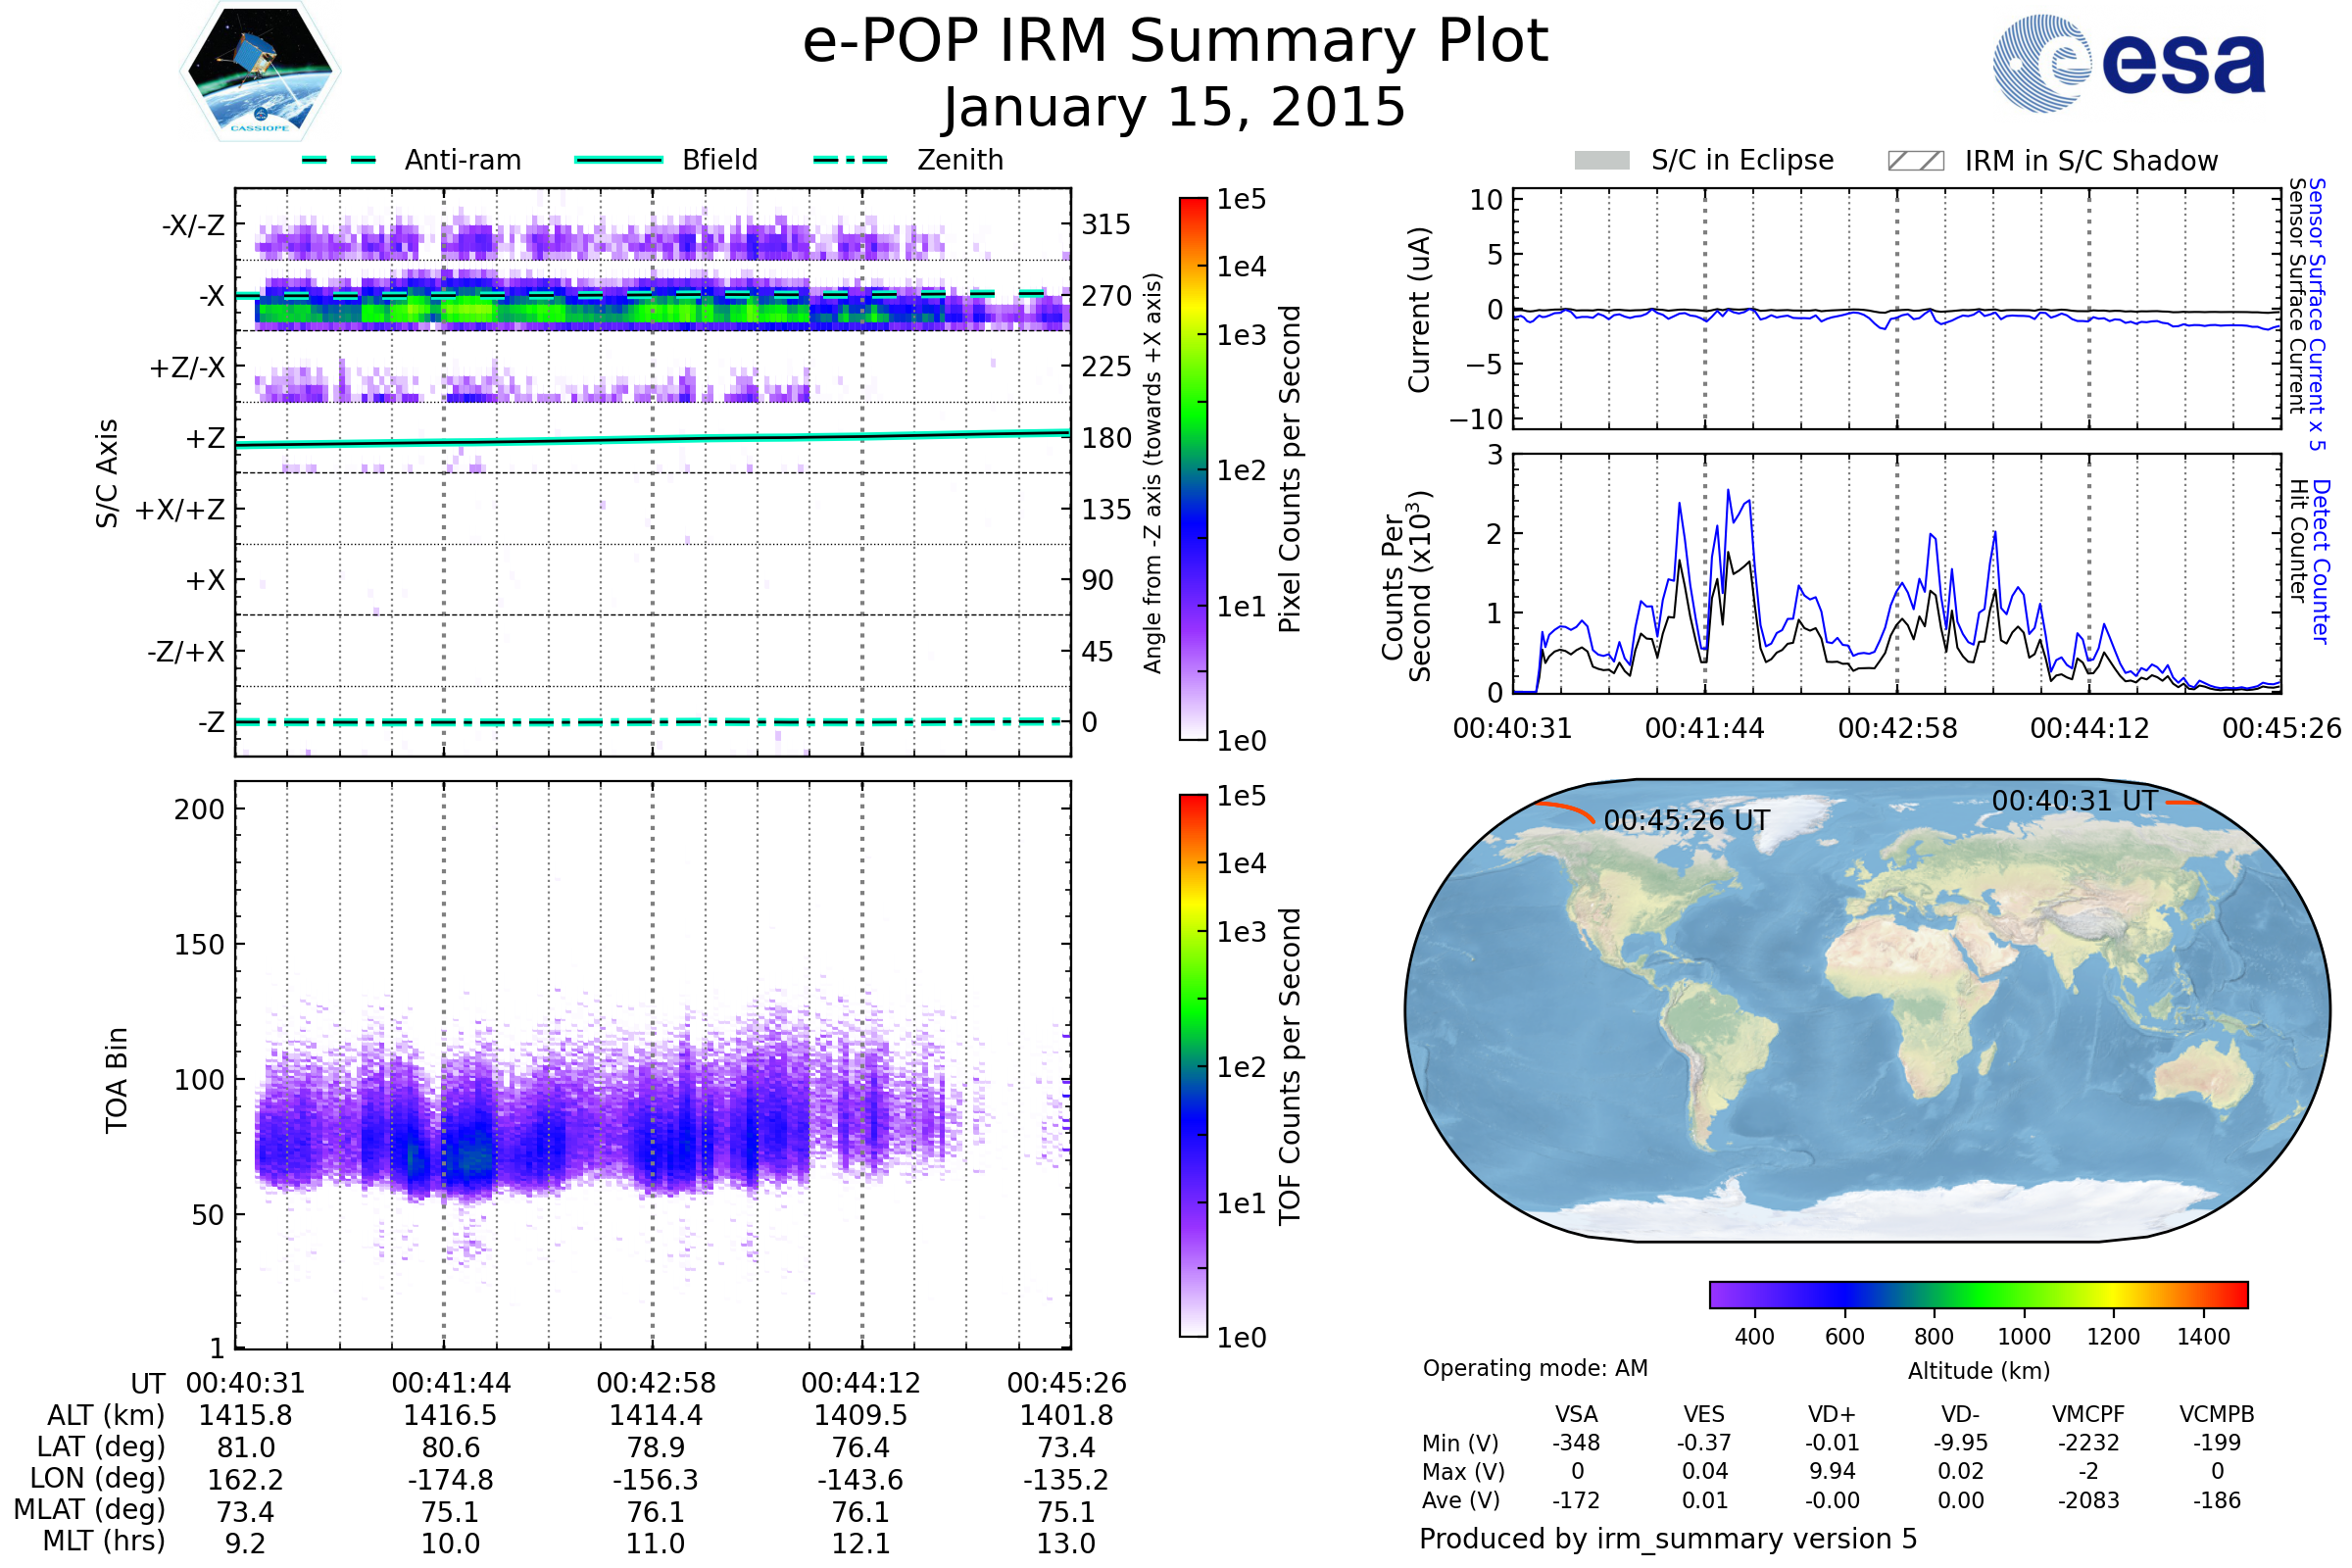Click the e-POP IRM Summary Plot title
The height and width of the screenshot is (1568, 2352).
click(x=1175, y=42)
